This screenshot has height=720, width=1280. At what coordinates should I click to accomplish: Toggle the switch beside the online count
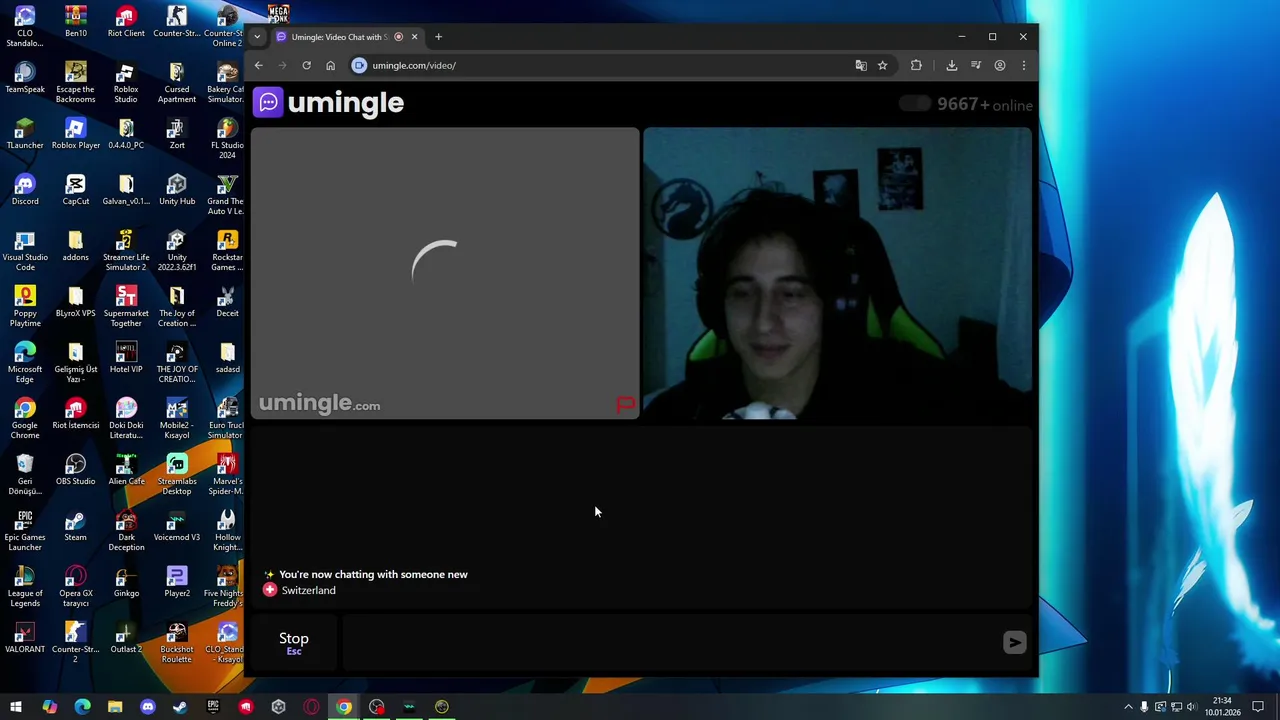tap(915, 104)
